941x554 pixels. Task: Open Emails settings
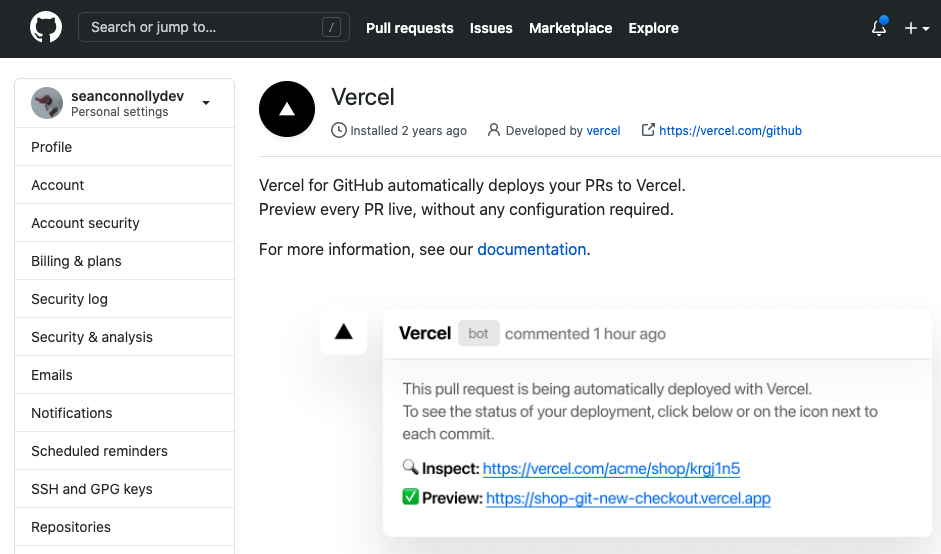click(x=124, y=375)
